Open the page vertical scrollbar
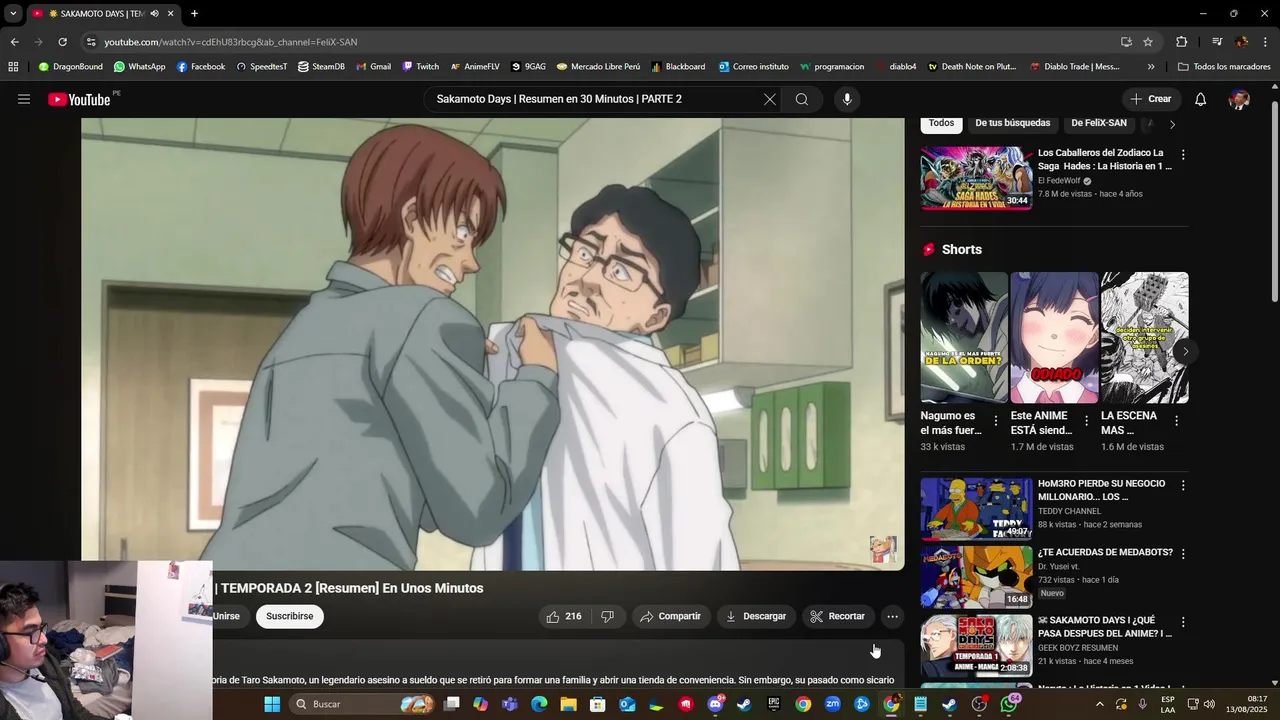Screen dimensions: 1280x720 tap(1274, 200)
